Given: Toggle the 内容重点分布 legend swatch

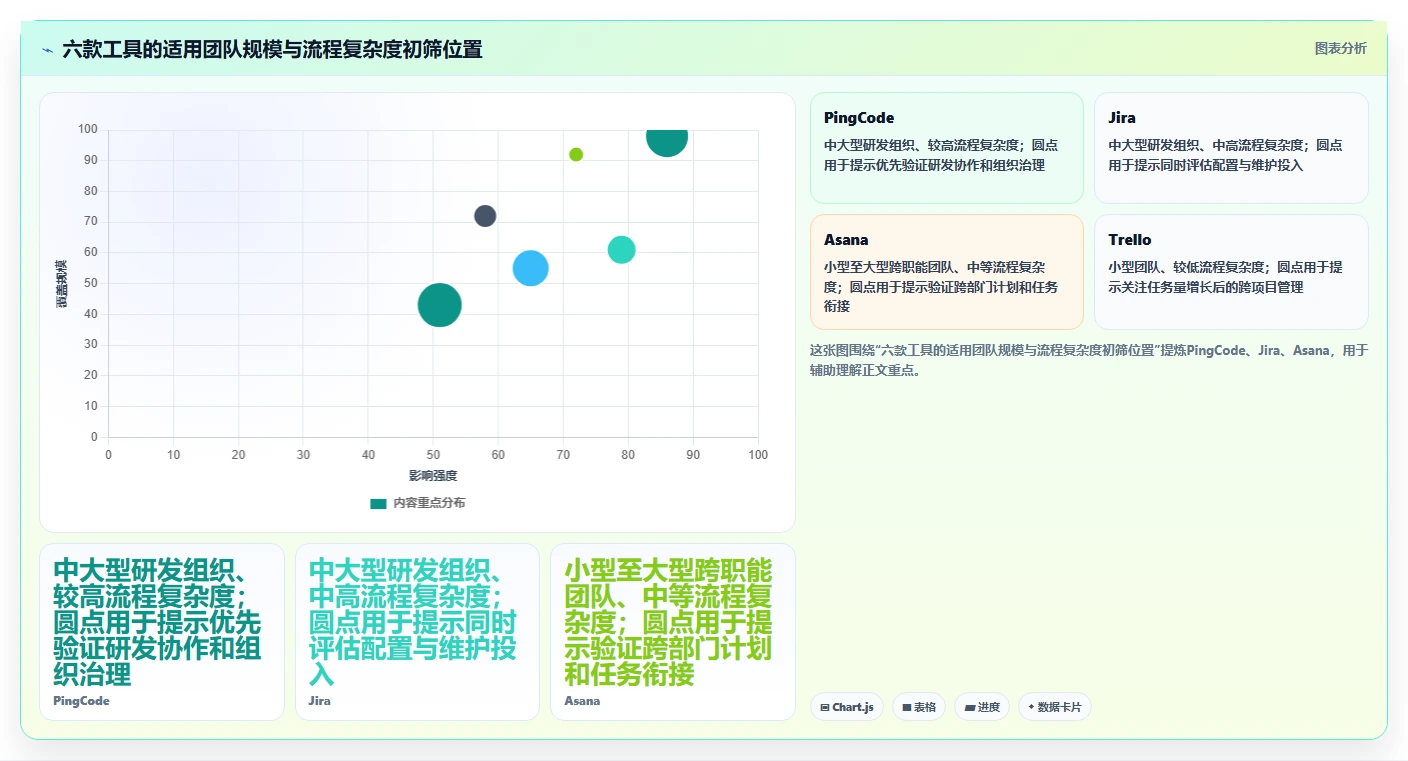Looking at the screenshot, I should tap(378, 503).
